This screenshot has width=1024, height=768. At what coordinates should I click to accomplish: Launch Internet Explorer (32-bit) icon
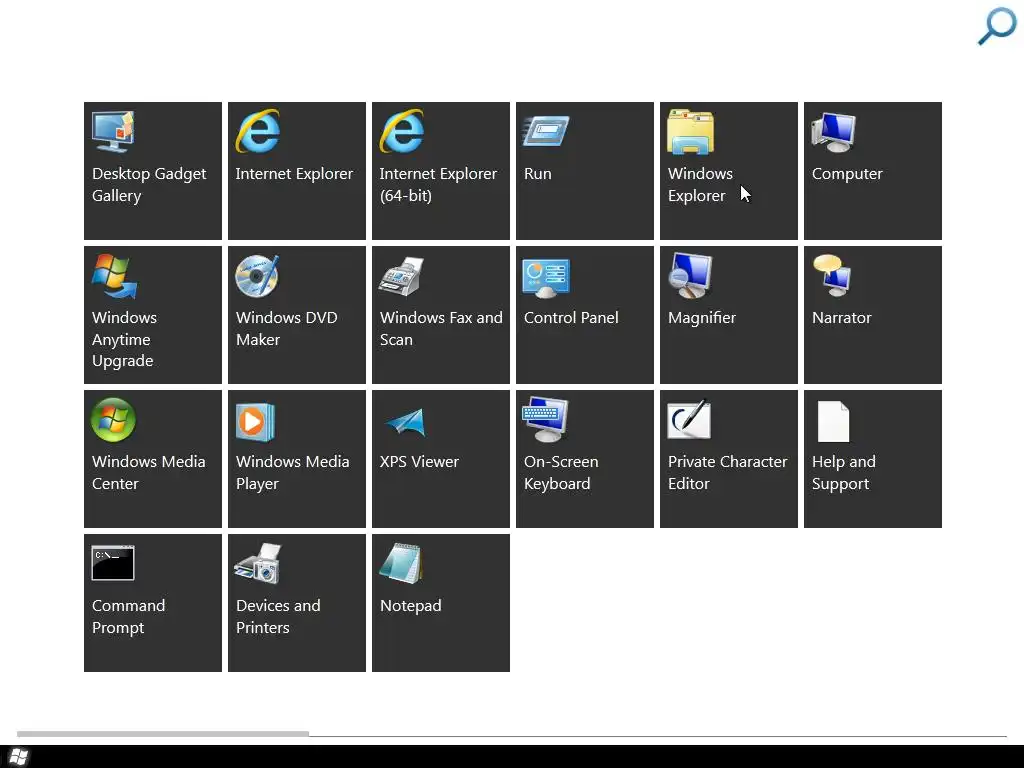(258, 131)
